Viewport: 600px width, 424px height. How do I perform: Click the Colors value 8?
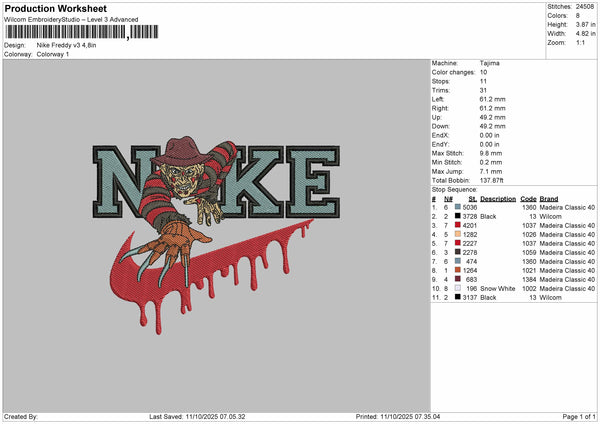click(x=578, y=16)
